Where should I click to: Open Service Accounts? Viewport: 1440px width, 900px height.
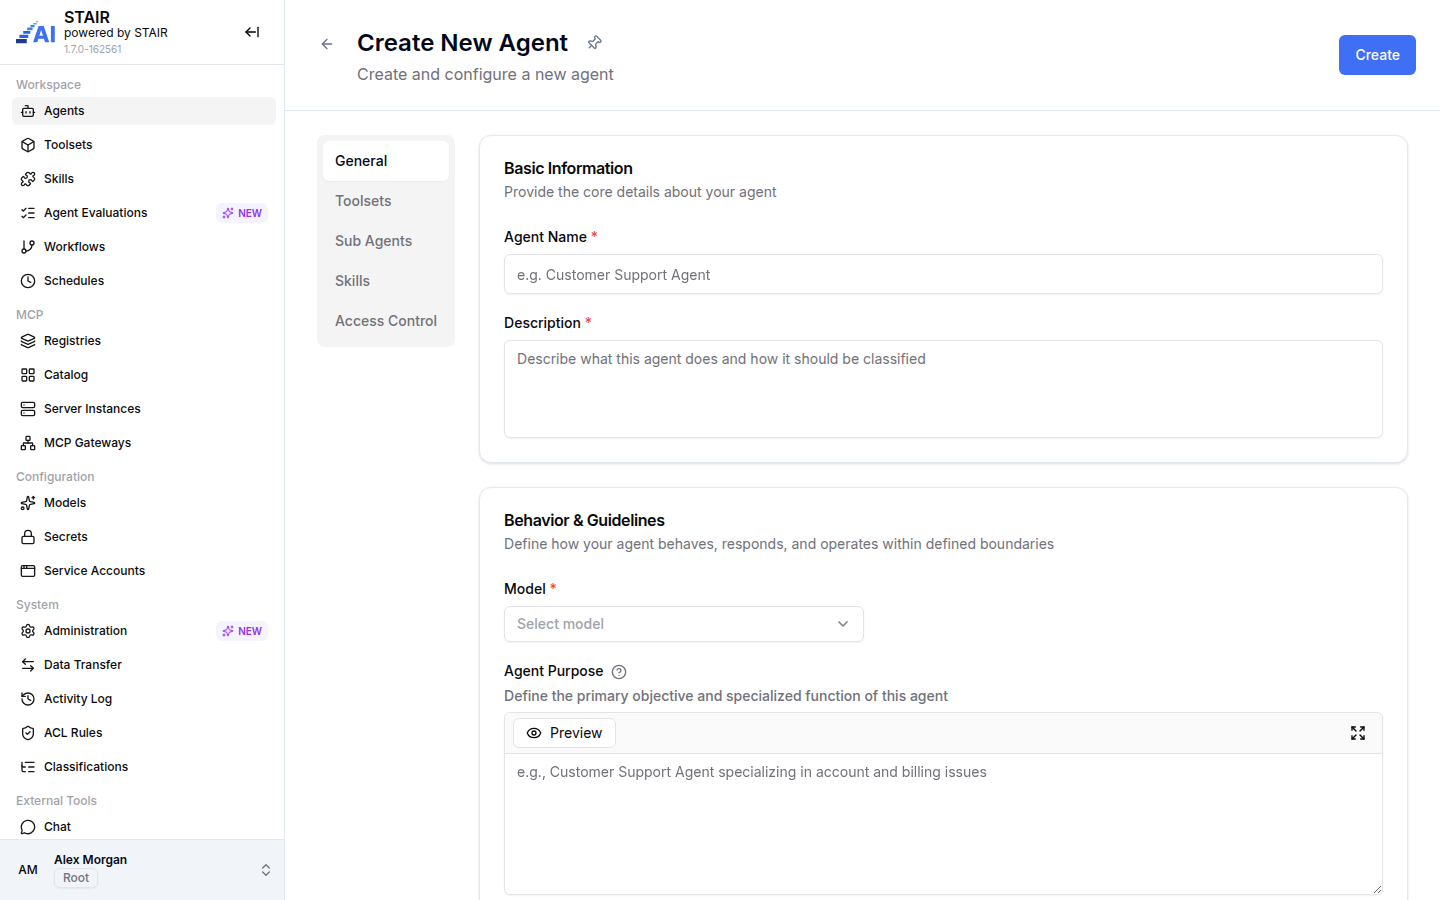[x=144, y=571]
